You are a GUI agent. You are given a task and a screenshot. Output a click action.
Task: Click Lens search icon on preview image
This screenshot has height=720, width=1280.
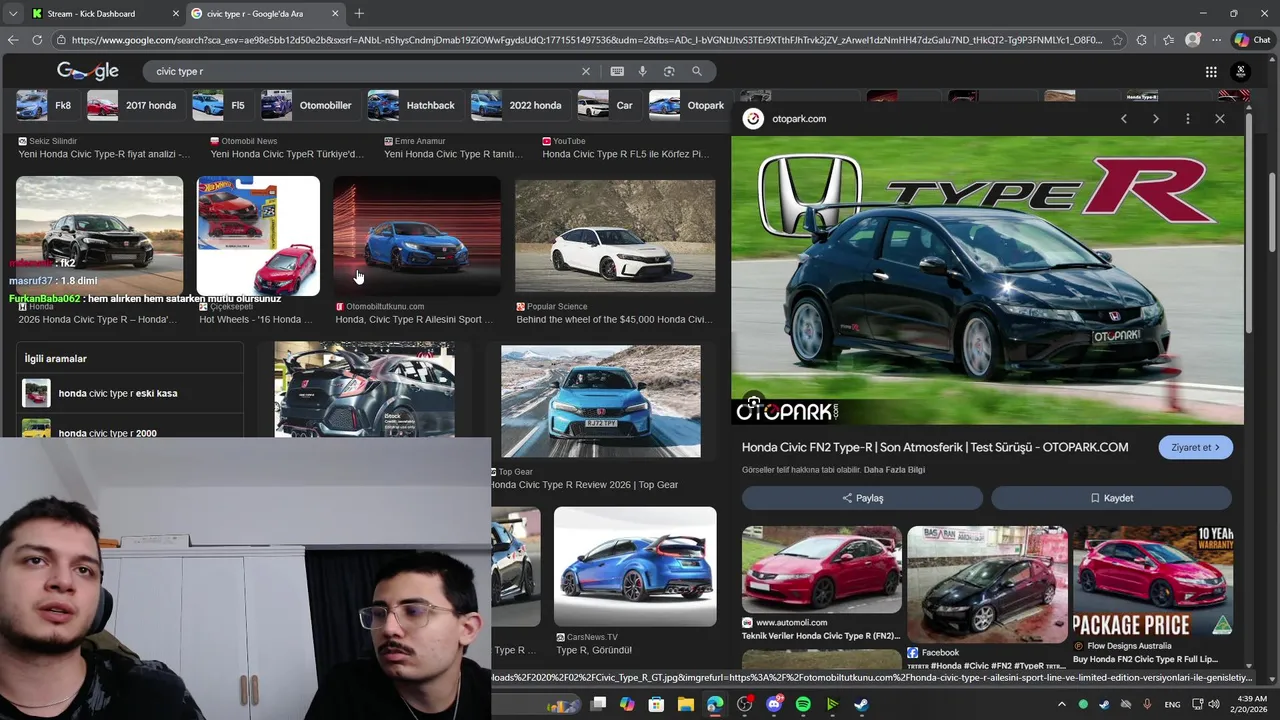pyautogui.click(x=754, y=404)
